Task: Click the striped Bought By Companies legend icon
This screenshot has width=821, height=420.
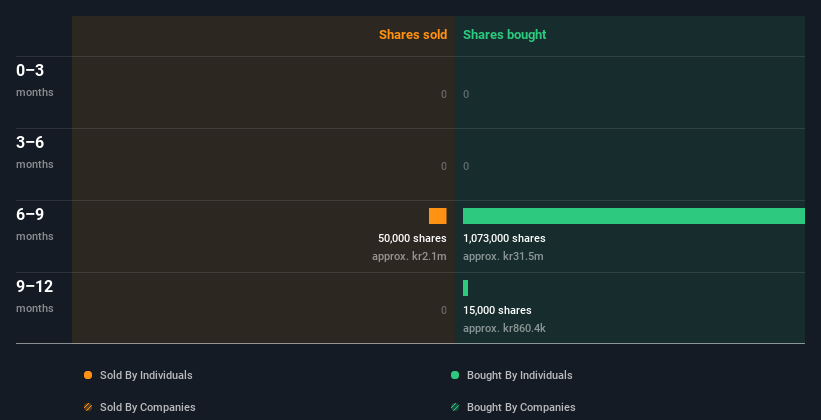Action: click(x=455, y=407)
